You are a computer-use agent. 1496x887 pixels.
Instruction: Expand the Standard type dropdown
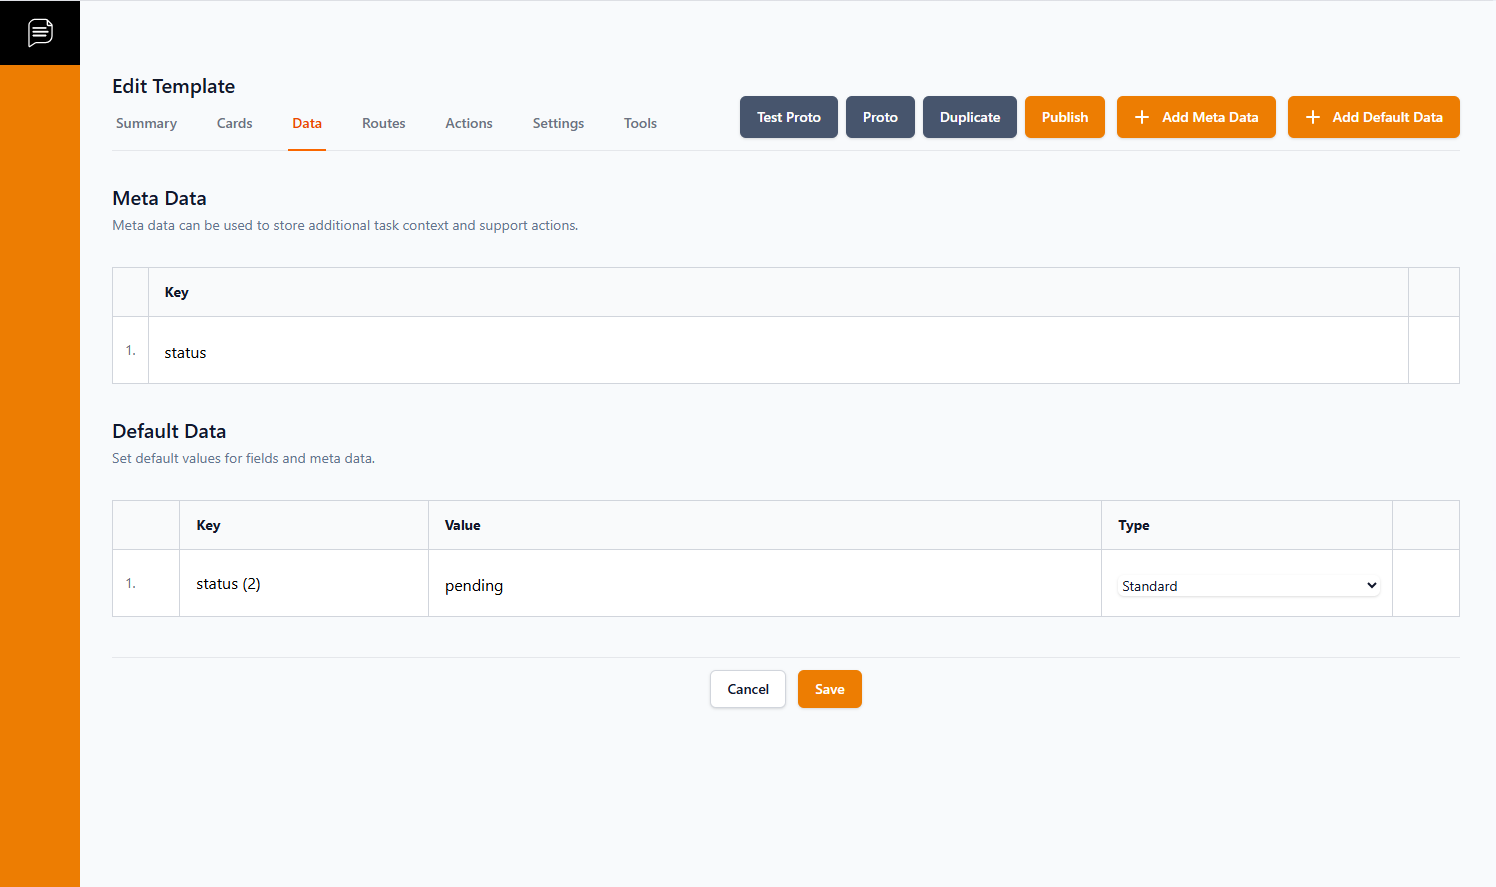(1247, 586)
